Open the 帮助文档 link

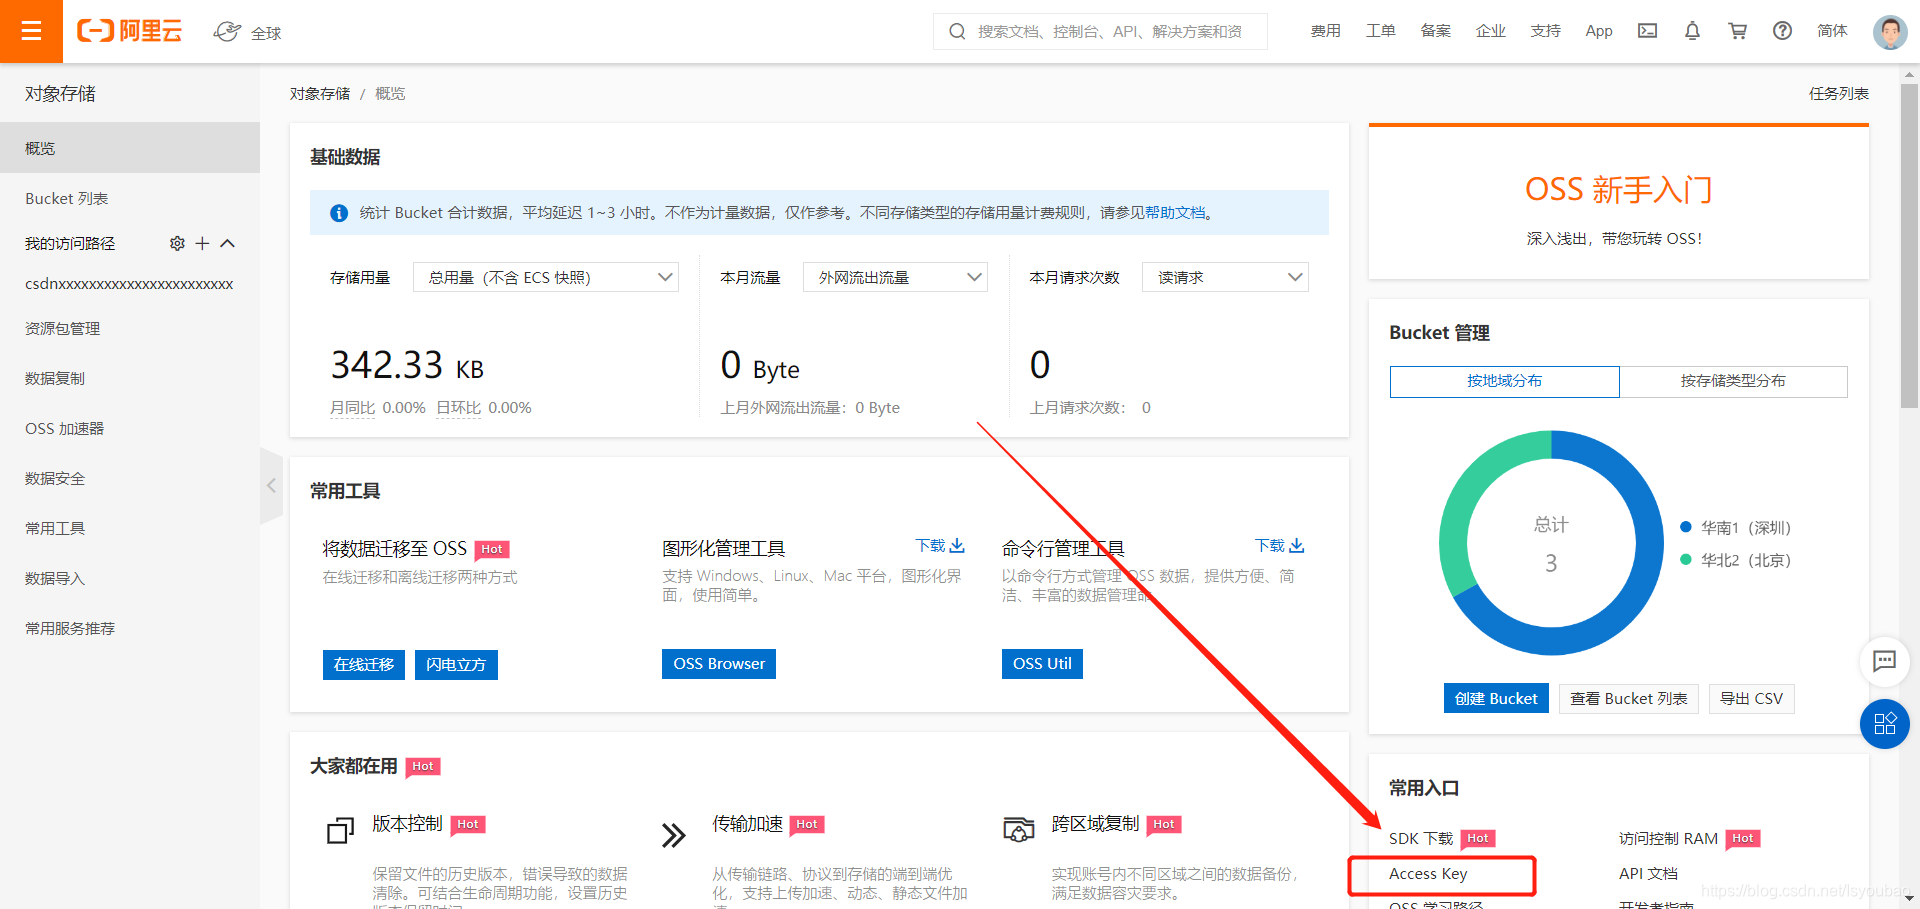point(1175,213)
